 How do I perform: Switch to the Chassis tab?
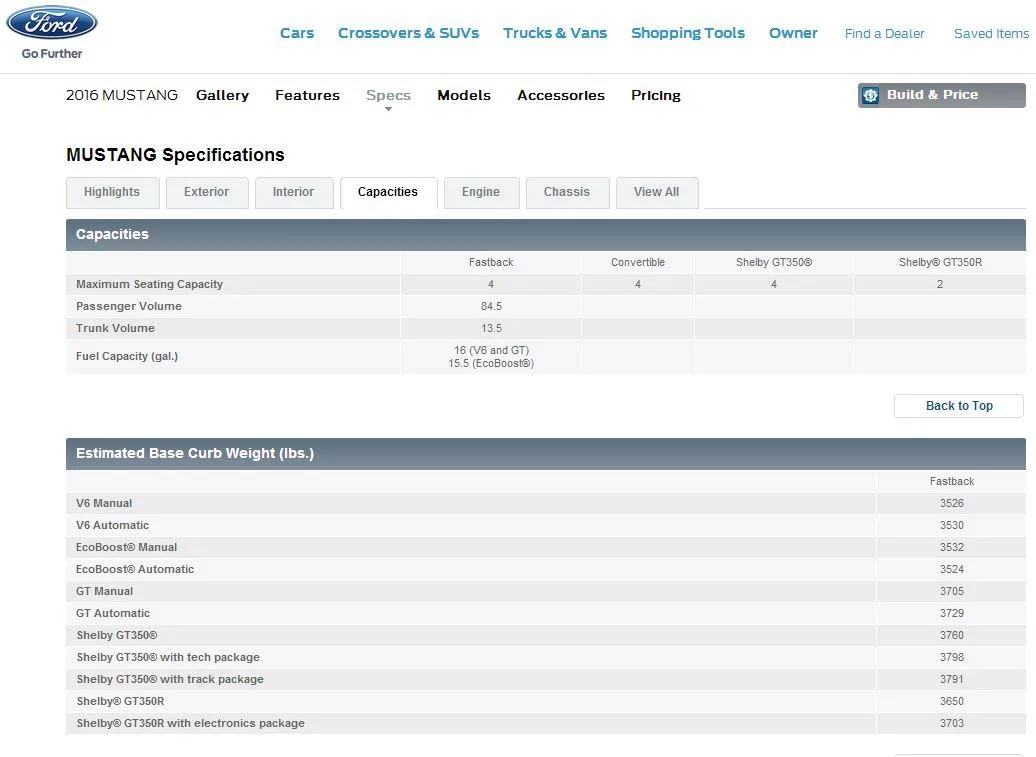point(568,192)
